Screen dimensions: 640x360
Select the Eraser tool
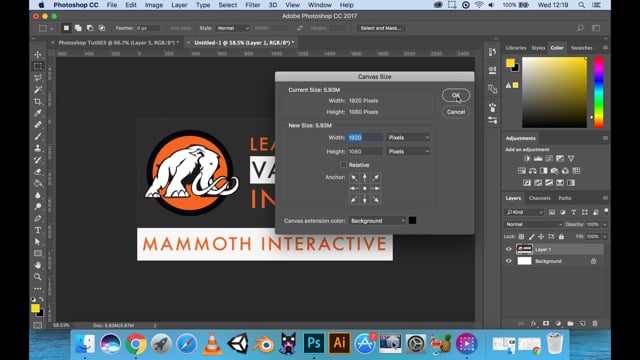pos(38,172)
